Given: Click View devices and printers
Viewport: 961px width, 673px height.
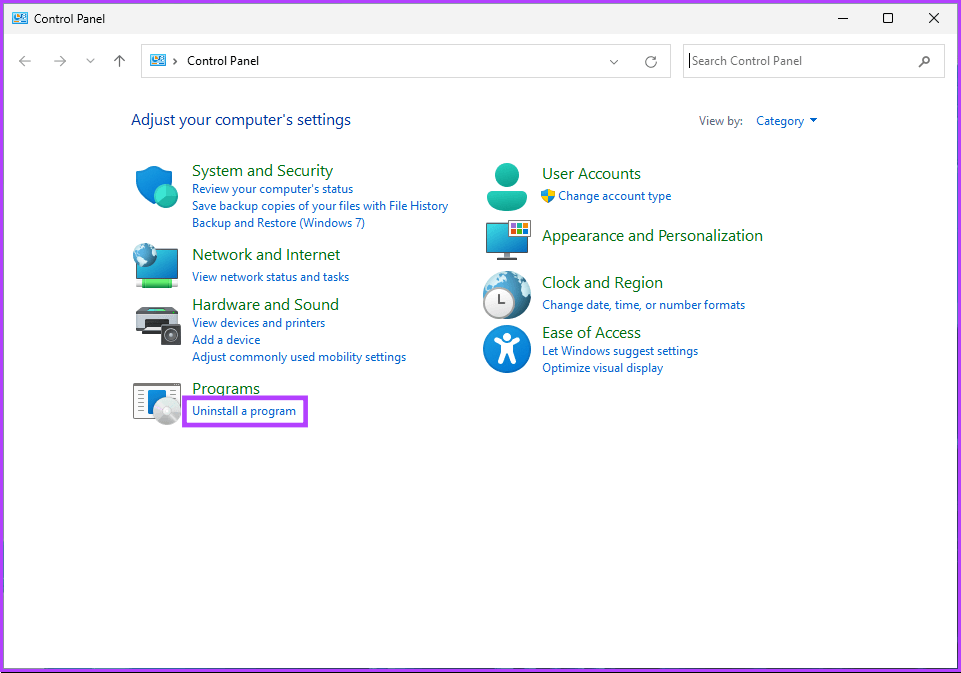Looking at the screenshot, I should pyautogui.click(x=259, y=323).
